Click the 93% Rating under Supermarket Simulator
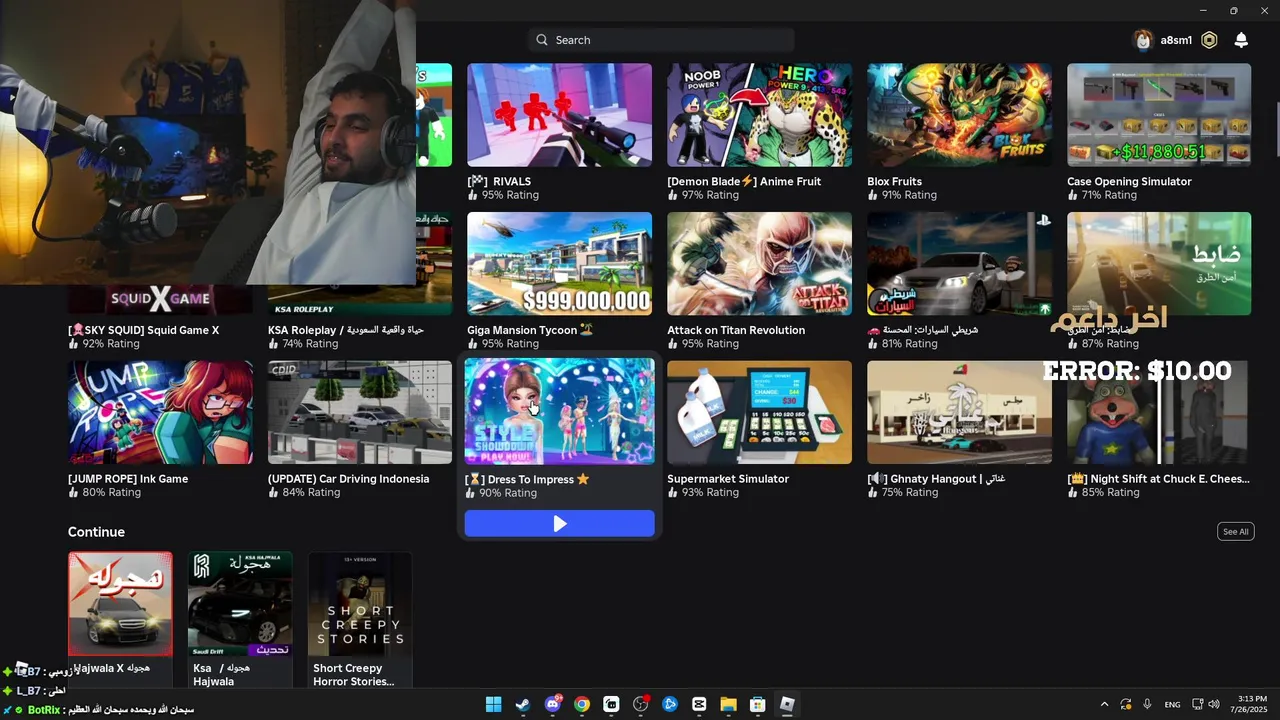 click(x=703, y=493)
